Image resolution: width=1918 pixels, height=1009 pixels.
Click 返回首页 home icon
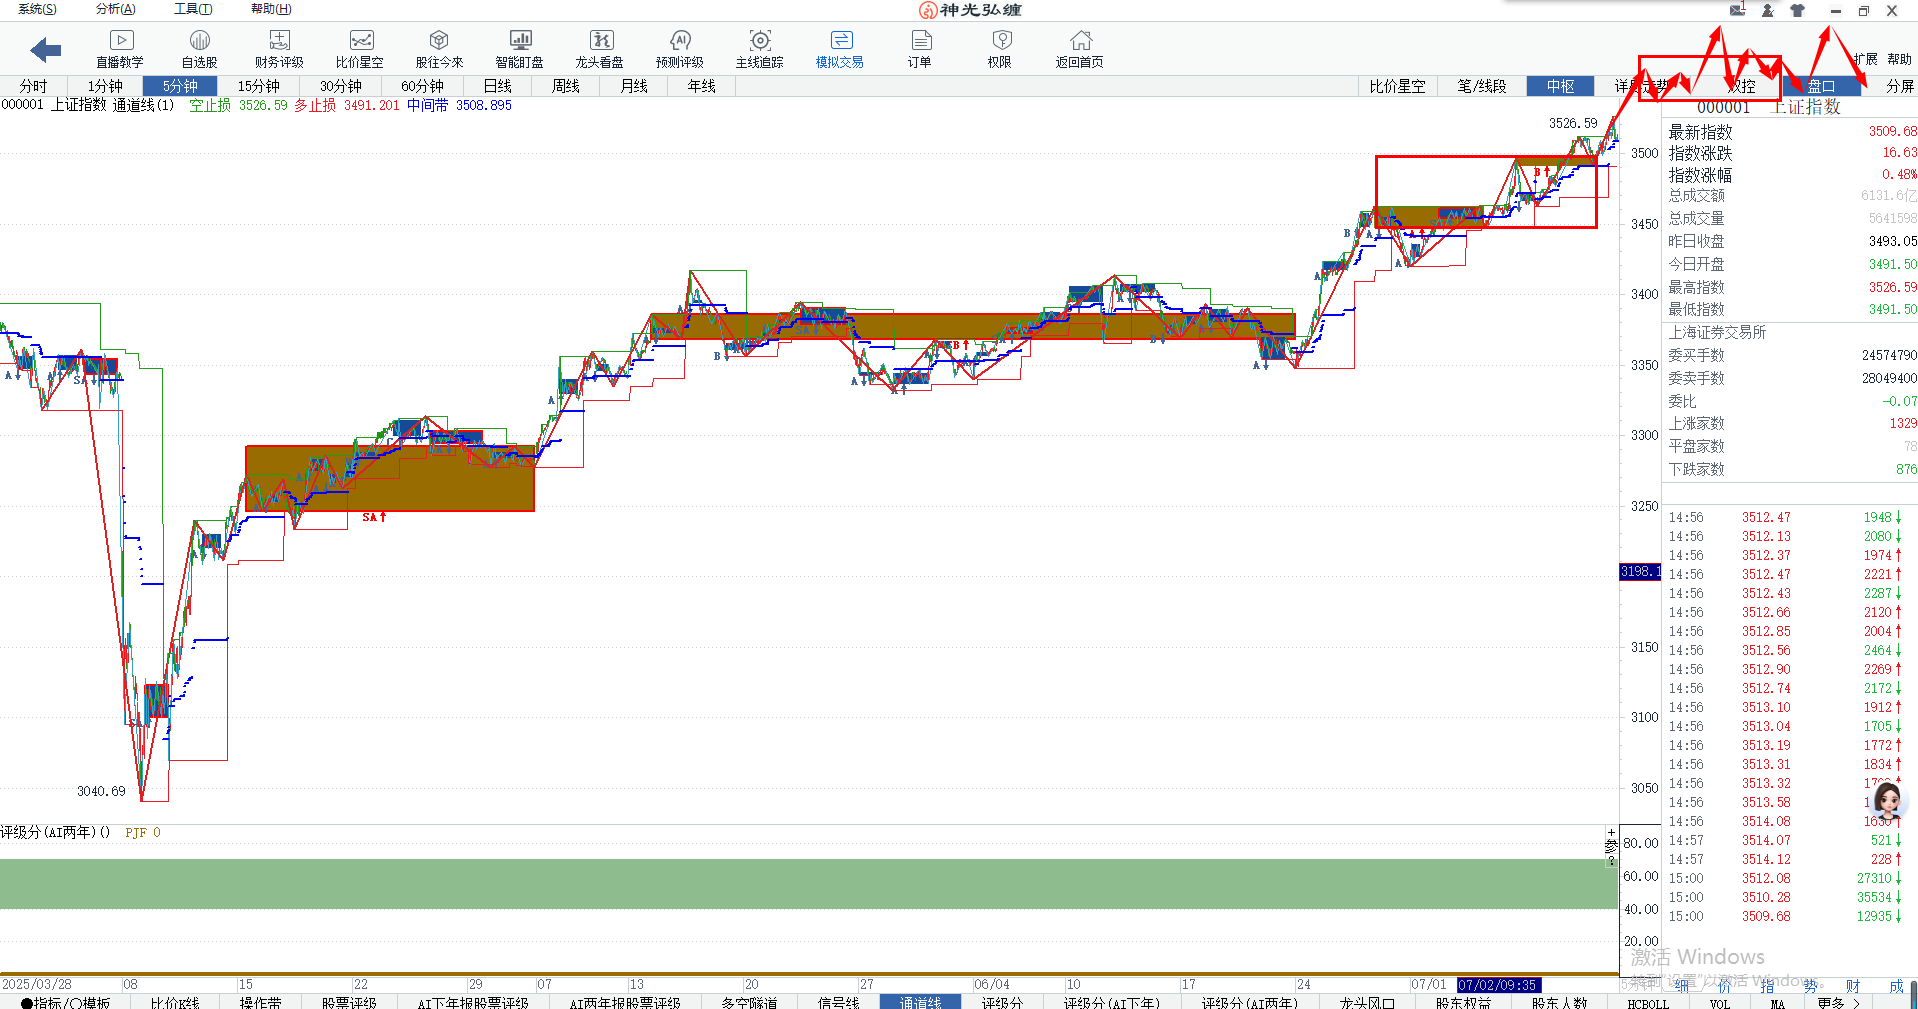point(1080,49)
